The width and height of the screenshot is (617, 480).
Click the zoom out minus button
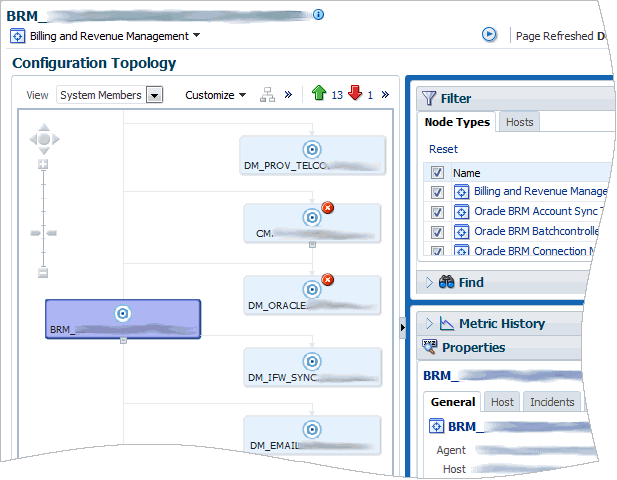click(x=43, y=273)
